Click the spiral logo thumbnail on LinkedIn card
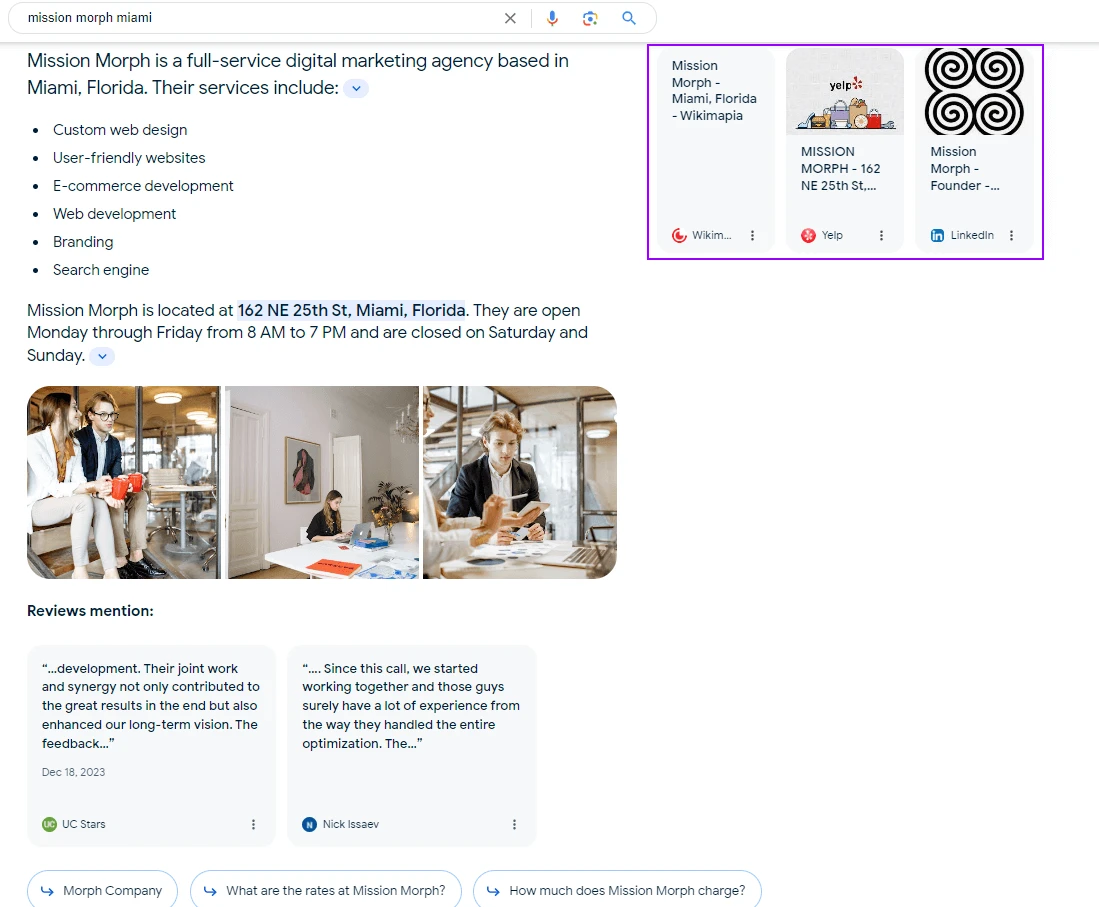The image size is (1099, 907). [974, 91]
